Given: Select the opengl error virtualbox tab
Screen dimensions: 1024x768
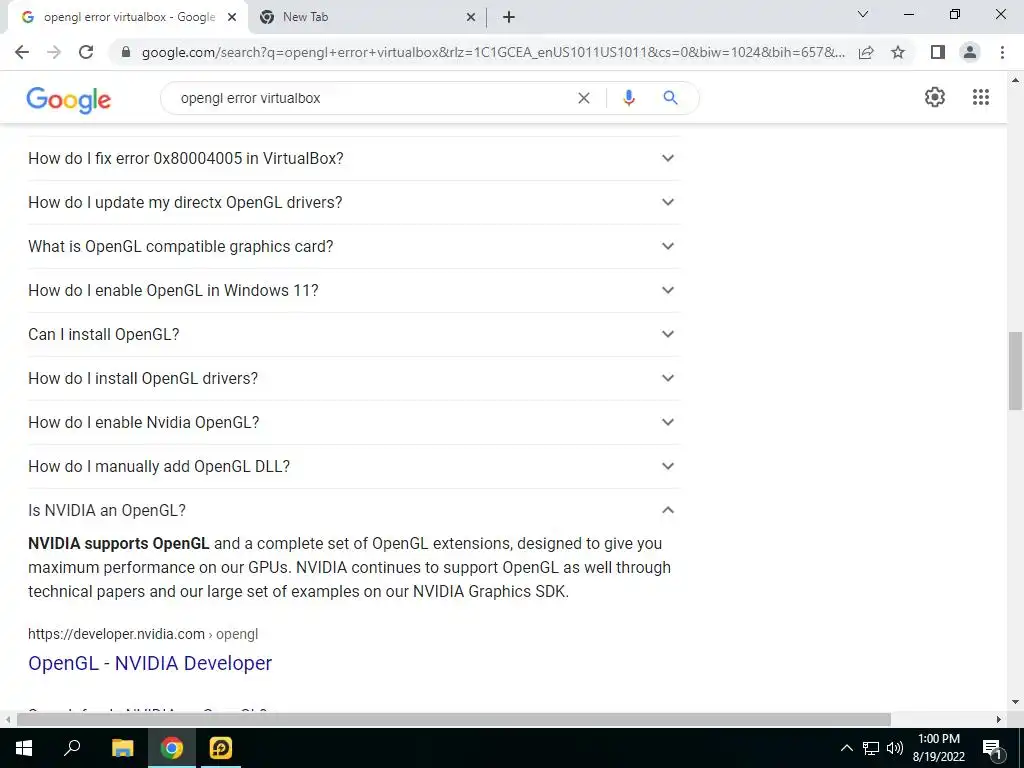Looking at the screenshot, I should 129,17.
